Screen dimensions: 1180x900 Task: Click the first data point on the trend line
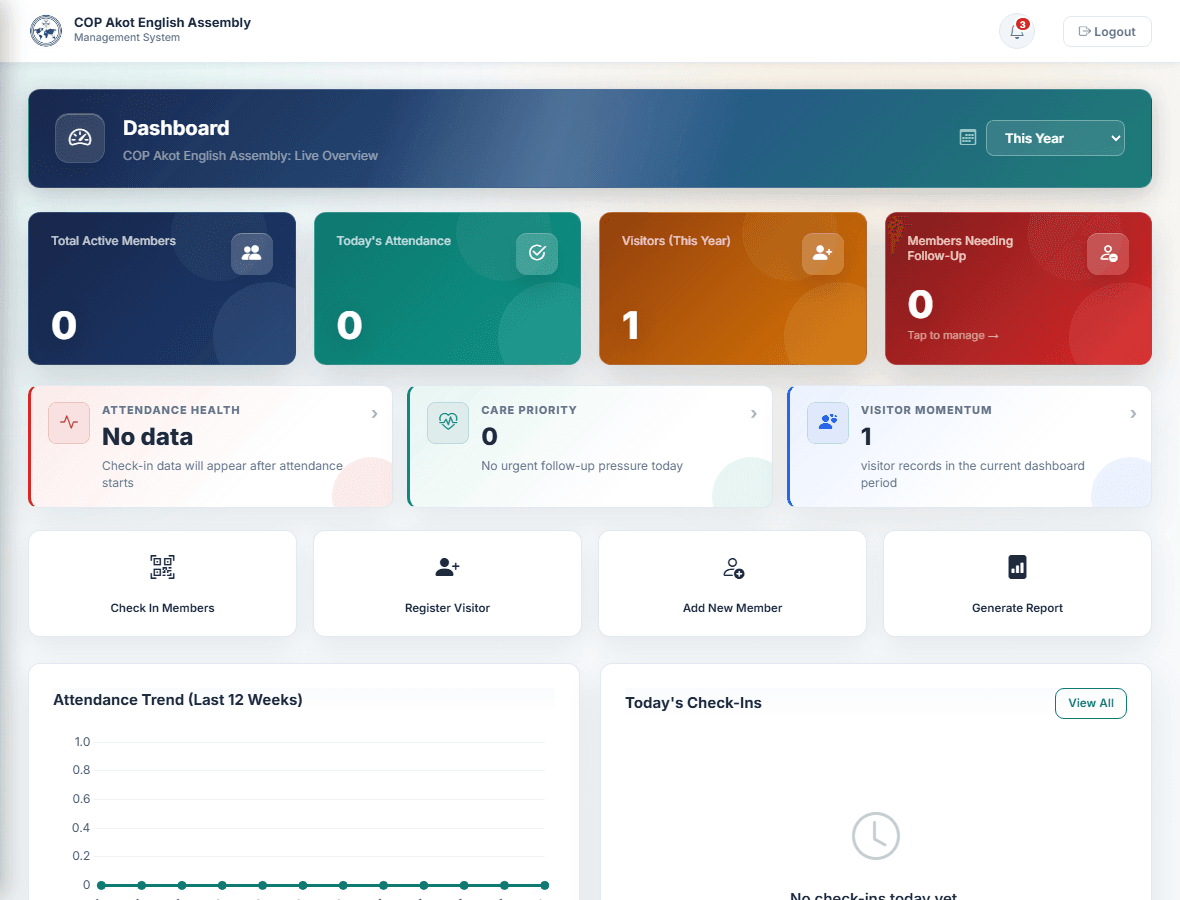(x=101, y=886)
